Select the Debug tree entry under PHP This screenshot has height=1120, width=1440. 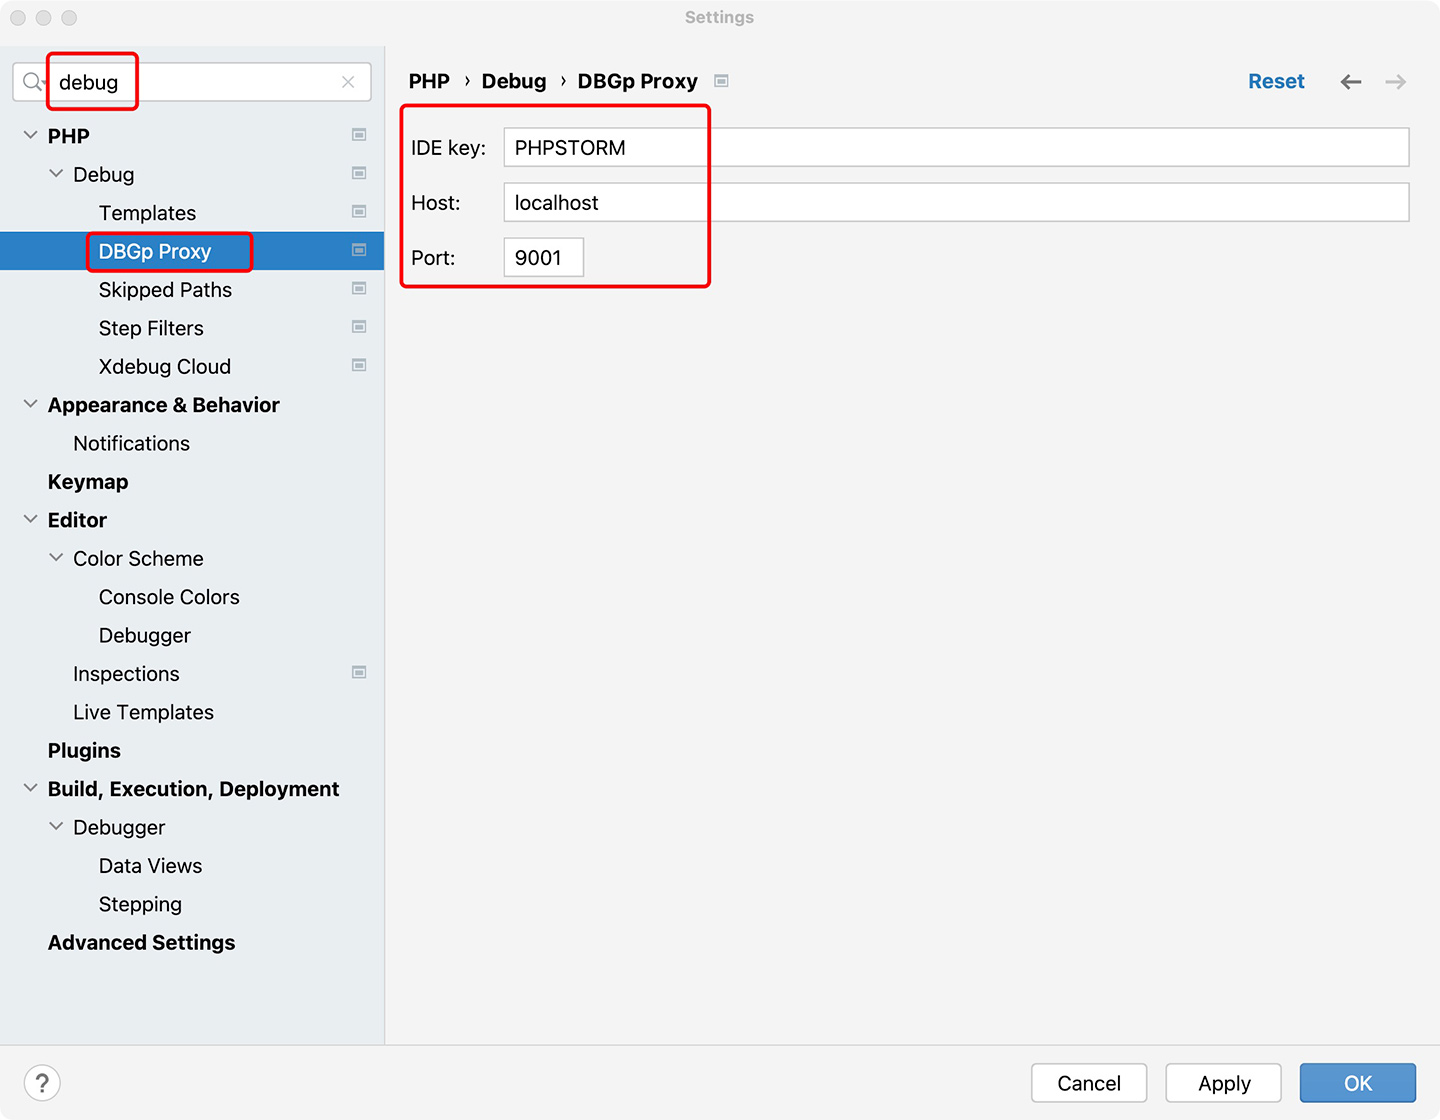[103, 175]
